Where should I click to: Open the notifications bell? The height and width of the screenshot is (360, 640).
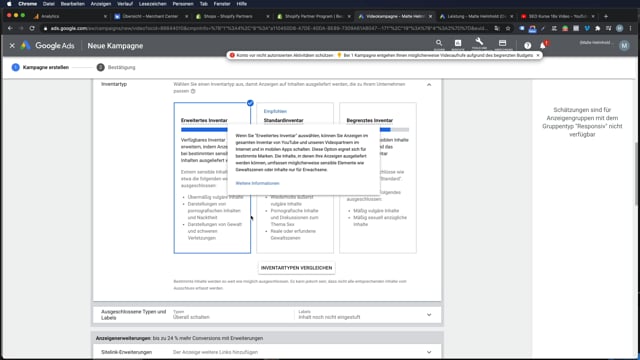point(543,45)
